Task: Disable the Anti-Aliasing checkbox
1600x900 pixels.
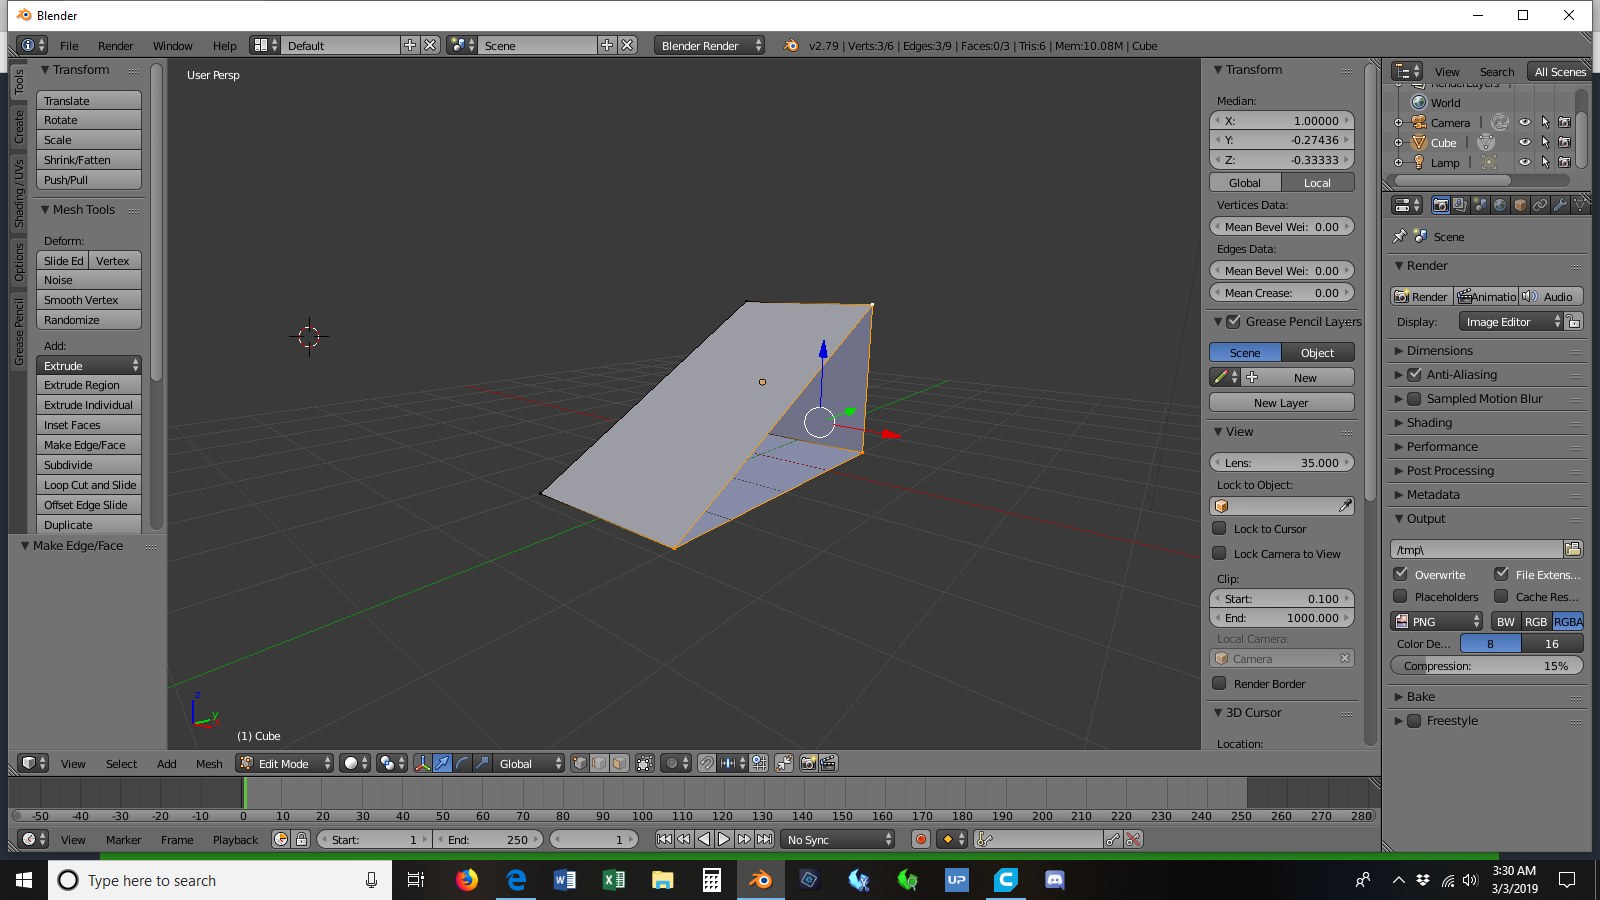Action: (1414, 374)
